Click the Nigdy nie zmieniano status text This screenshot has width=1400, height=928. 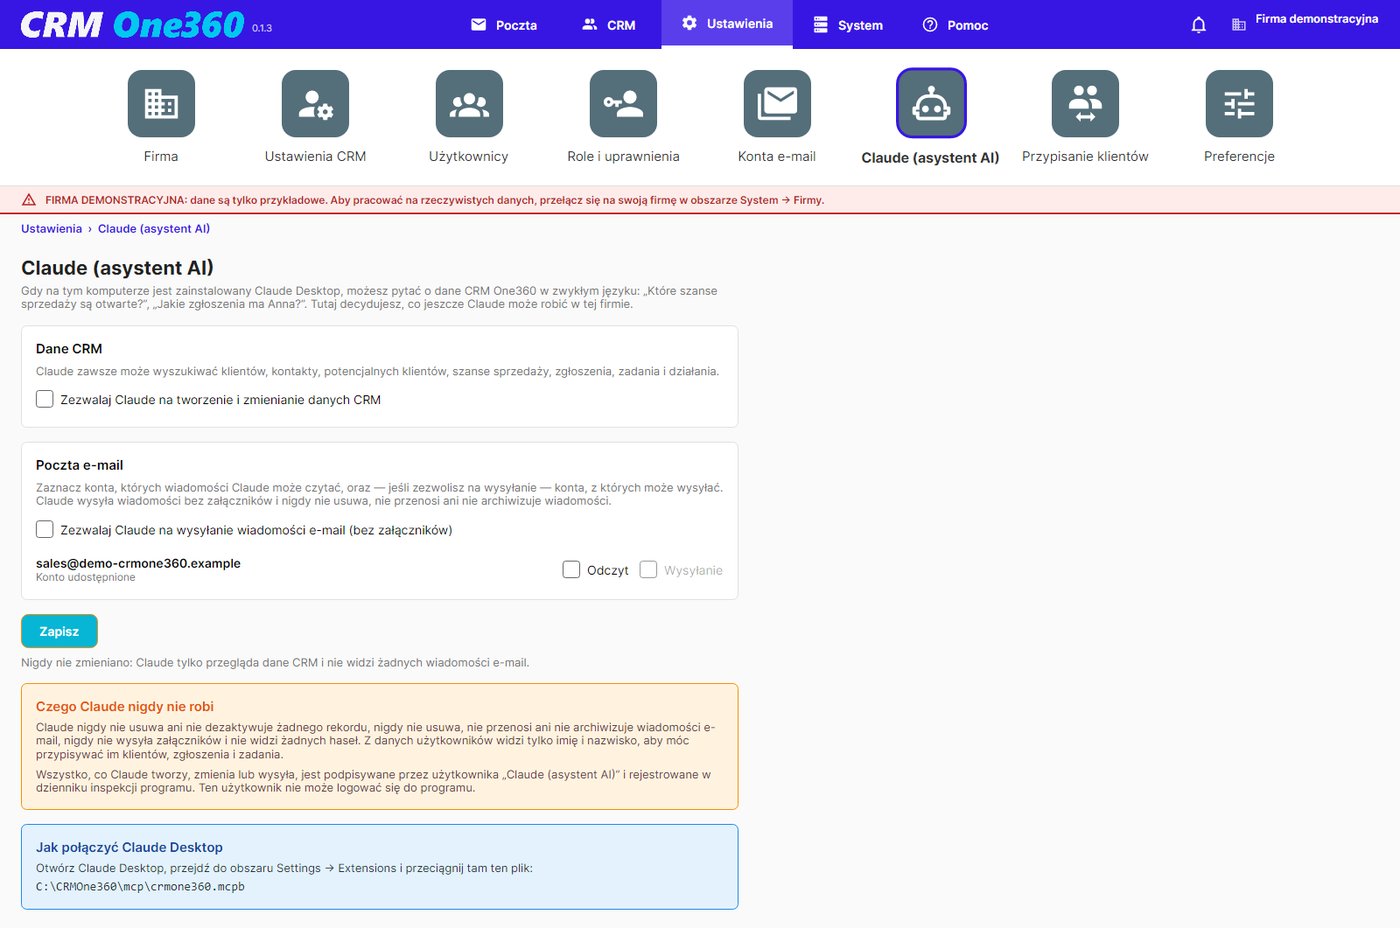pyautogui.click(x=275, y=663)
